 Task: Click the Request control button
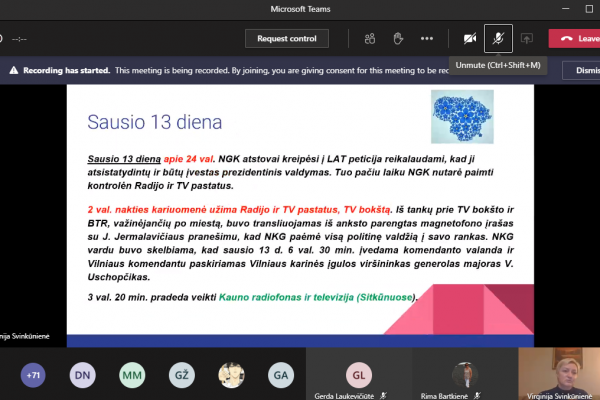[x=287, y=39]
